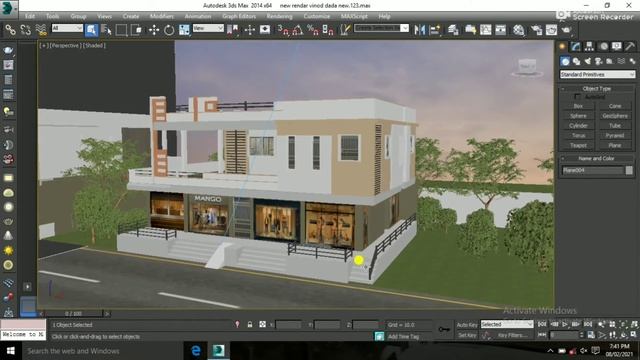The width and height of the screenshot is (640, 360).
Task: Open key mode Selected dropdown
Action: (507, 324)
